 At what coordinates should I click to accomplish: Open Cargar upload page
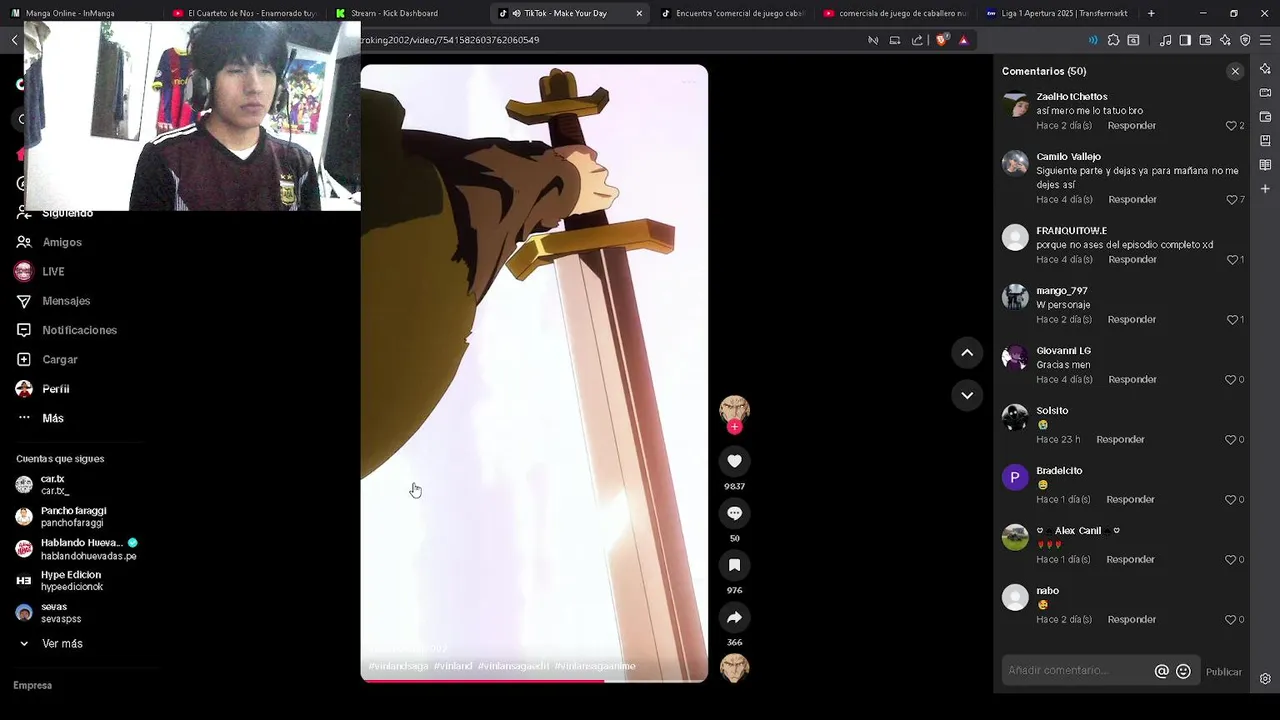pyautogui.click(x=60, y=359)
